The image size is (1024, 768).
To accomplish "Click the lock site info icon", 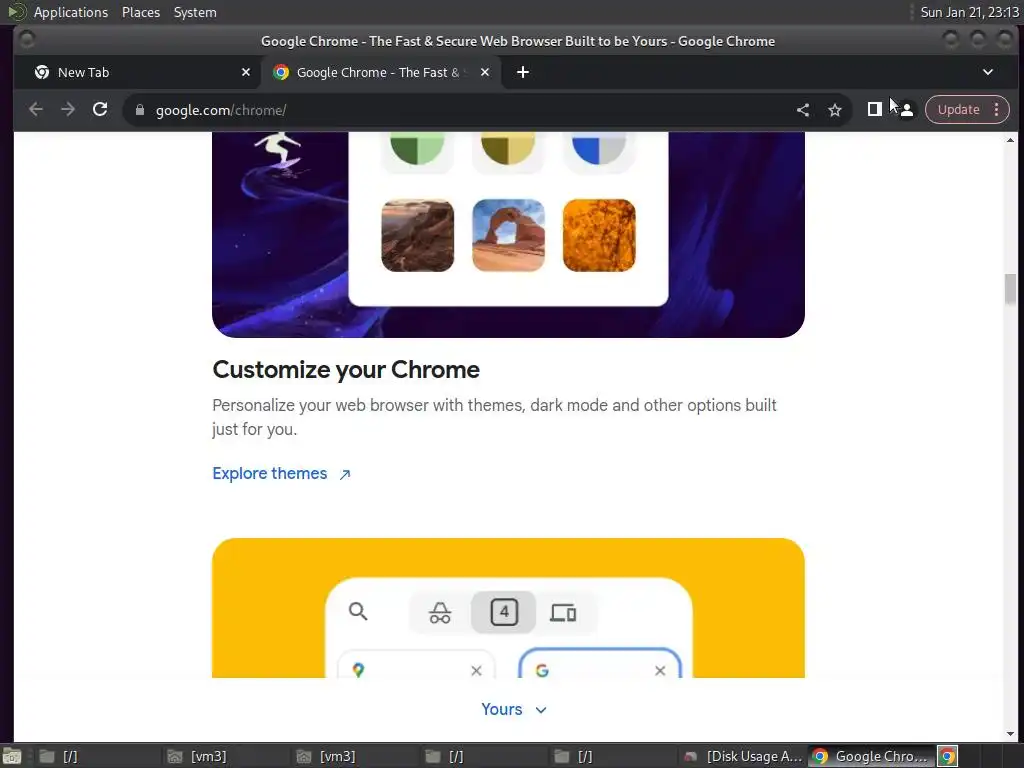I will [140, 110].
